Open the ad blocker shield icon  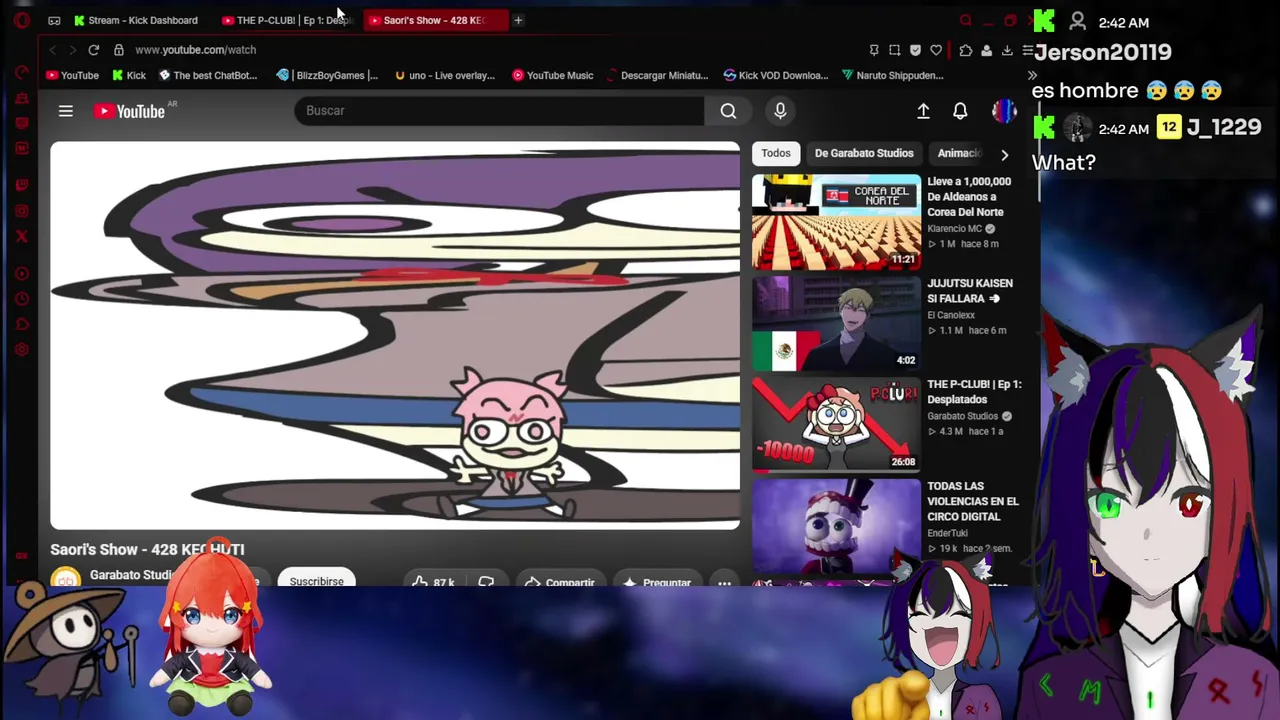915,50
